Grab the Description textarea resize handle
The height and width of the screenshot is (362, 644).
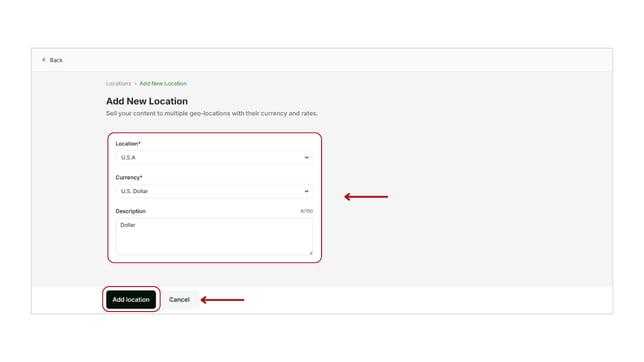click(310, 253)
